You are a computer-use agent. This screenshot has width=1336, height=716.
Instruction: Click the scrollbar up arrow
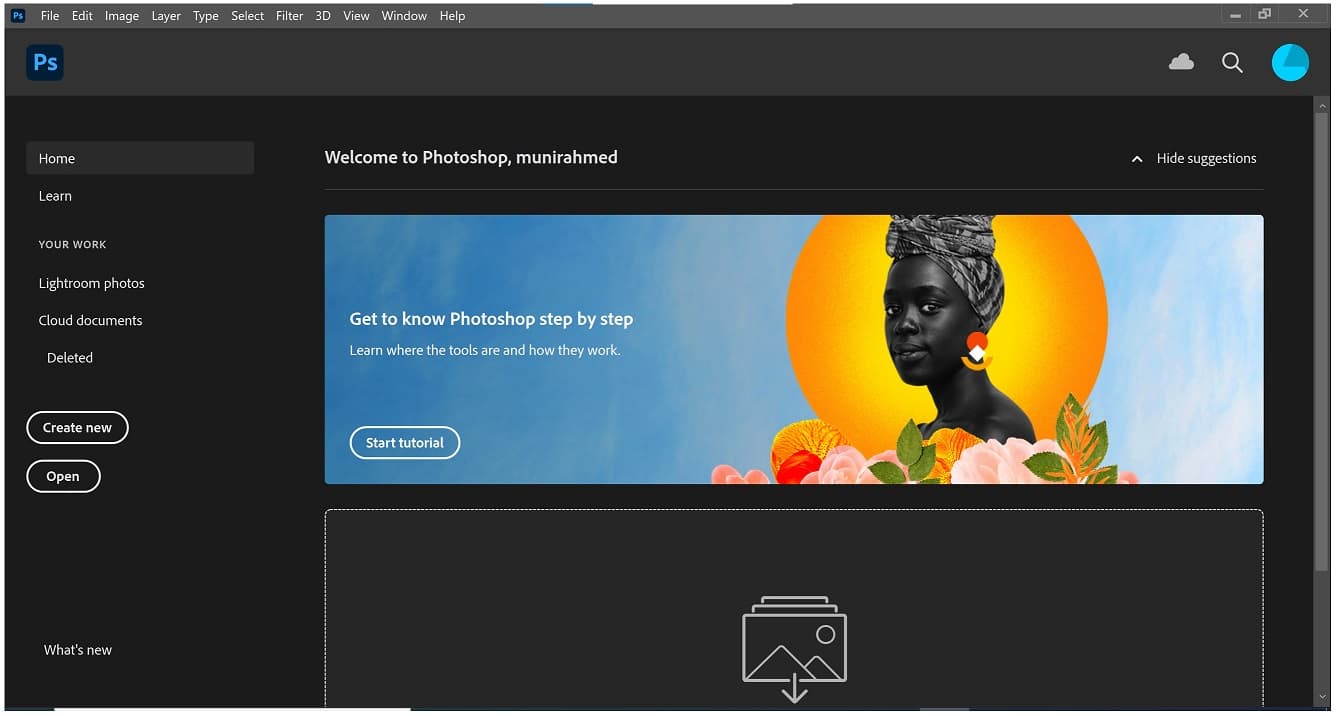coord(1323,104)
